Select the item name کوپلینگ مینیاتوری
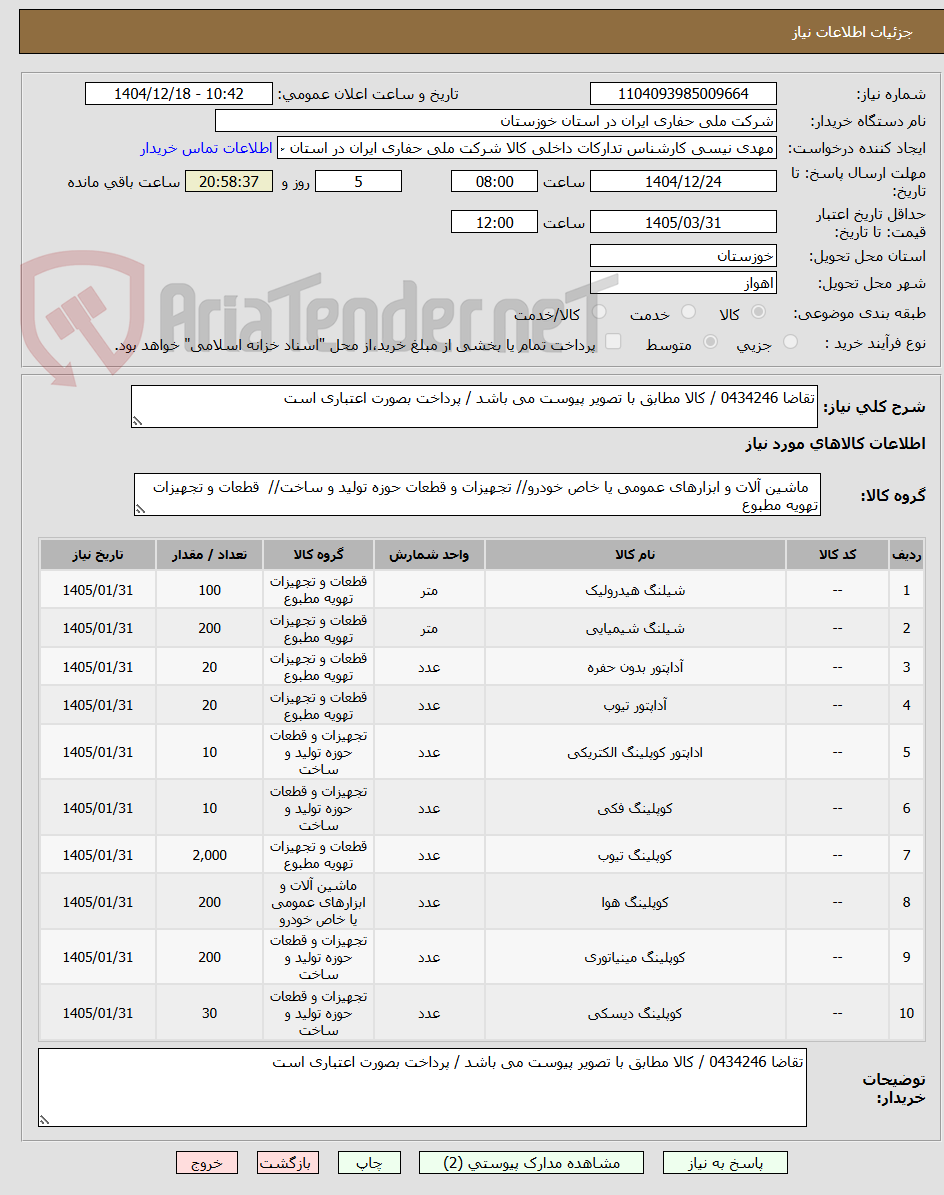 pyautogui.click(x=635, y=957)
